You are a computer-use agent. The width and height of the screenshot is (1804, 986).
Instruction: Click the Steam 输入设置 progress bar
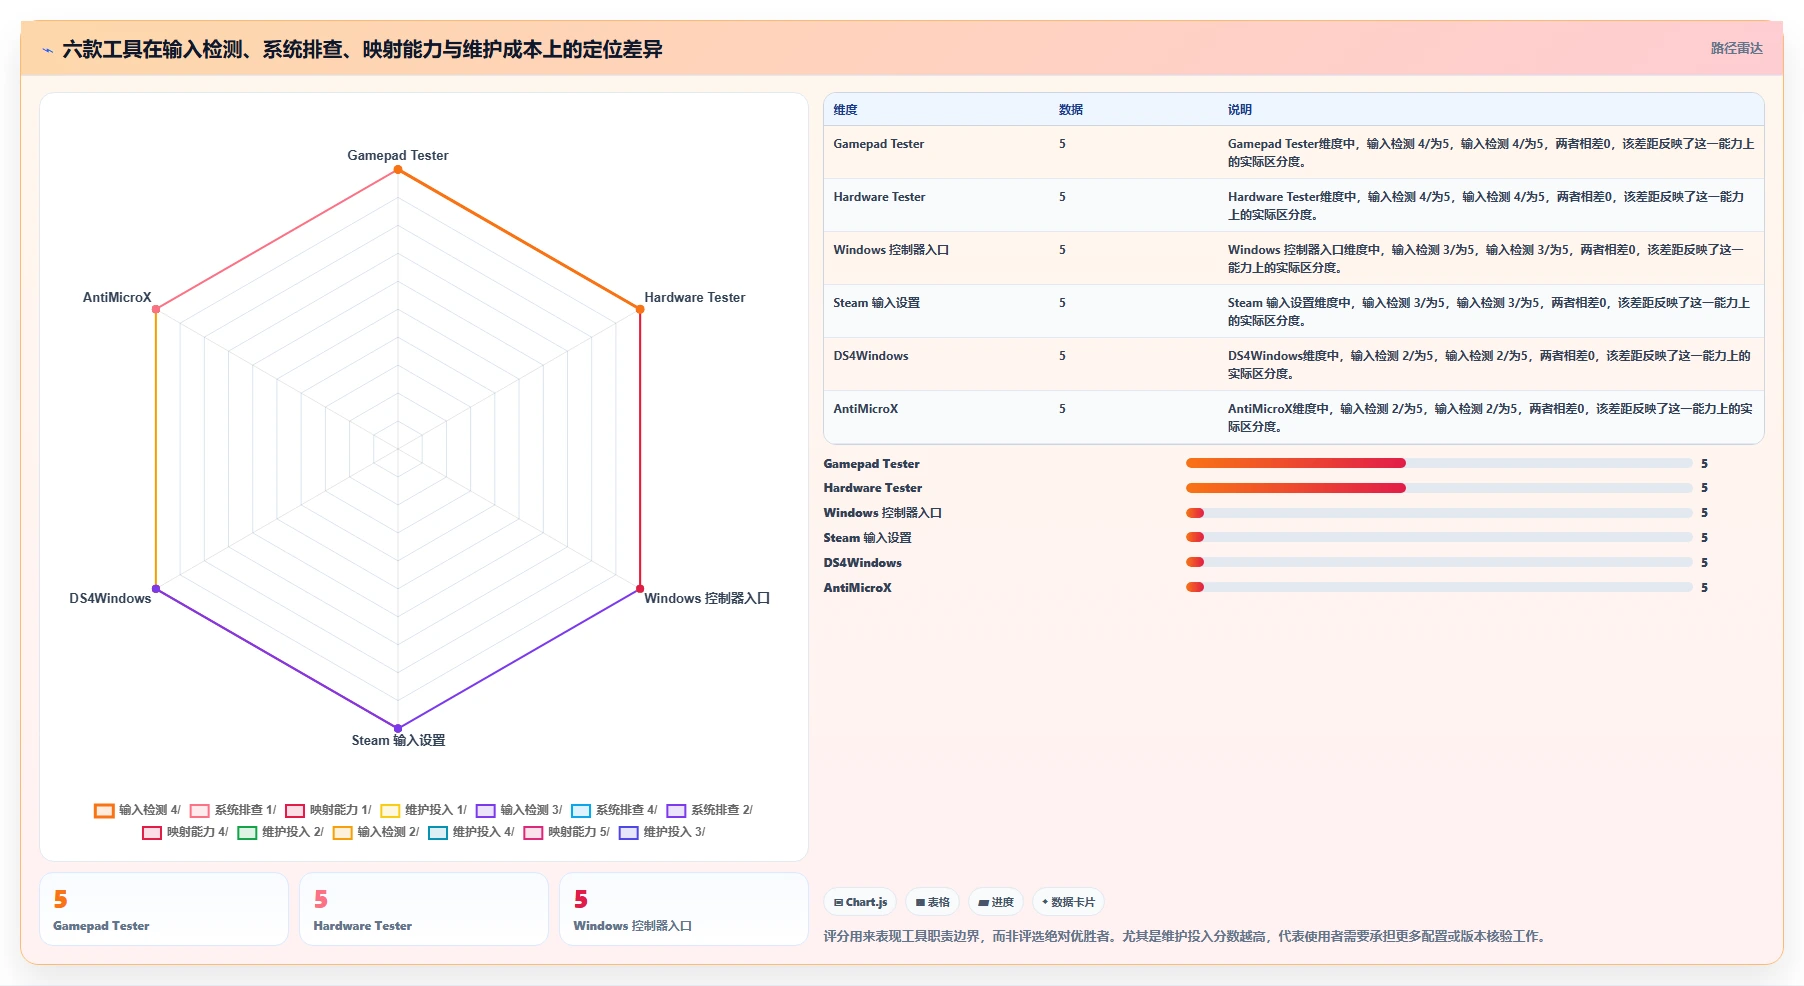tap(1439, 538)
